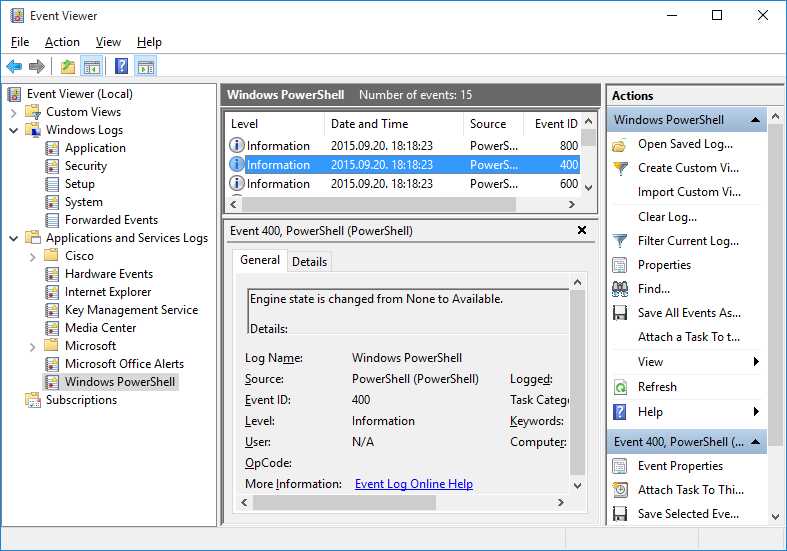This screenshot has height=551, width=787.
Task: Click Attach Task To This Event icon
Action: [x=620, y=490]
